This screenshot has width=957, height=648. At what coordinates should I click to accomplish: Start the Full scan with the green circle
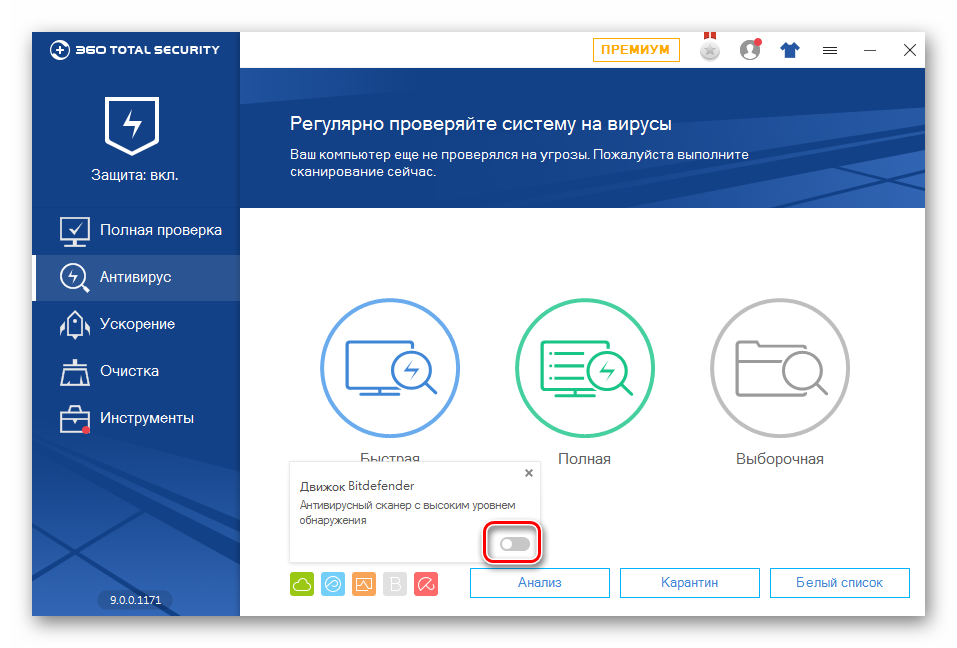coord(585,370)
